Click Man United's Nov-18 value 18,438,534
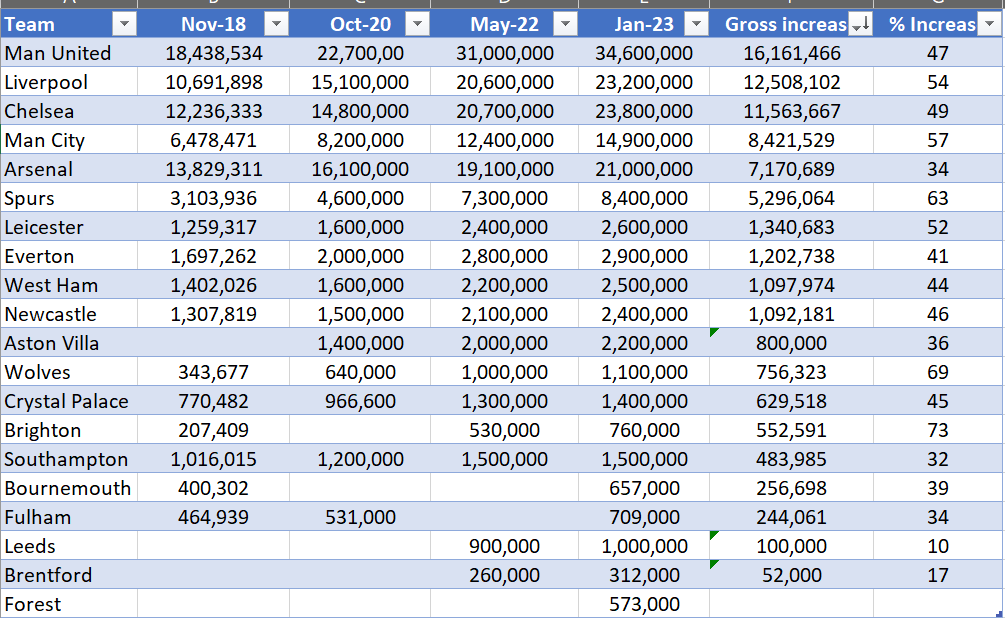The width and height of the screenshot is (1005, 618). coord(213,53)
